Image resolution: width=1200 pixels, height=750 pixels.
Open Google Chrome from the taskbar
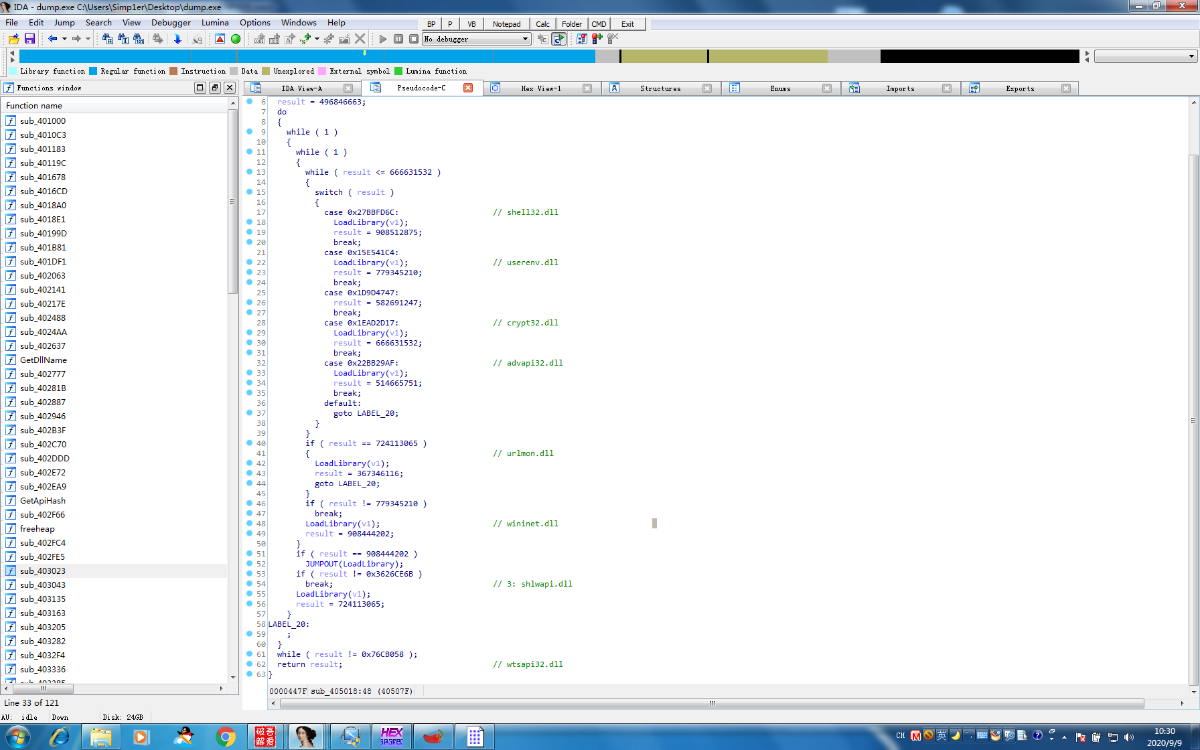[x=226, y=737]
